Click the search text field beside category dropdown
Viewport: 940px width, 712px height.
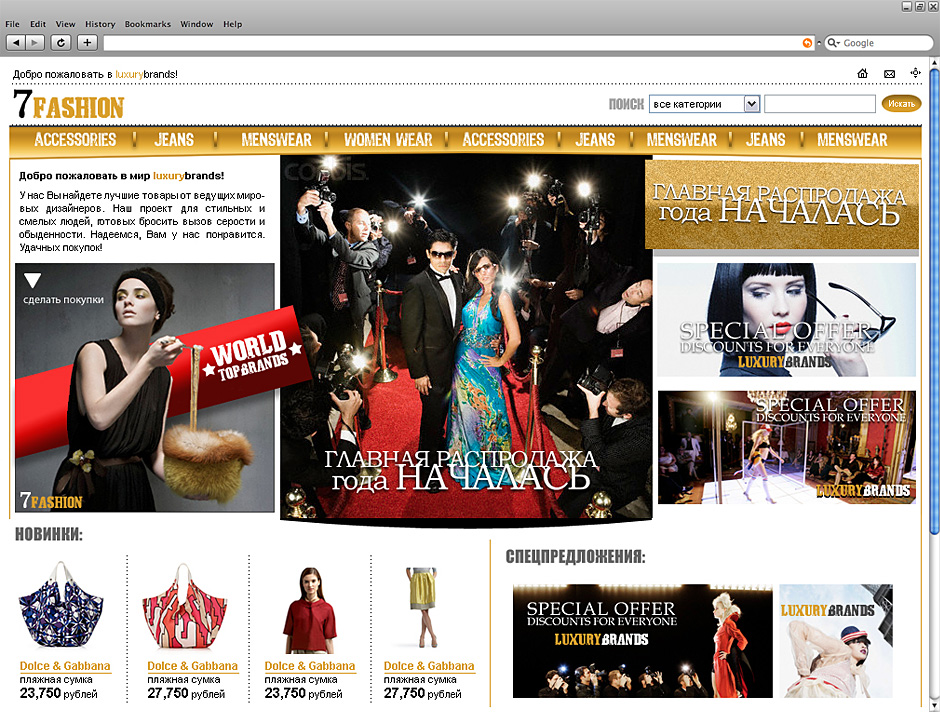(x=820, y=104)
